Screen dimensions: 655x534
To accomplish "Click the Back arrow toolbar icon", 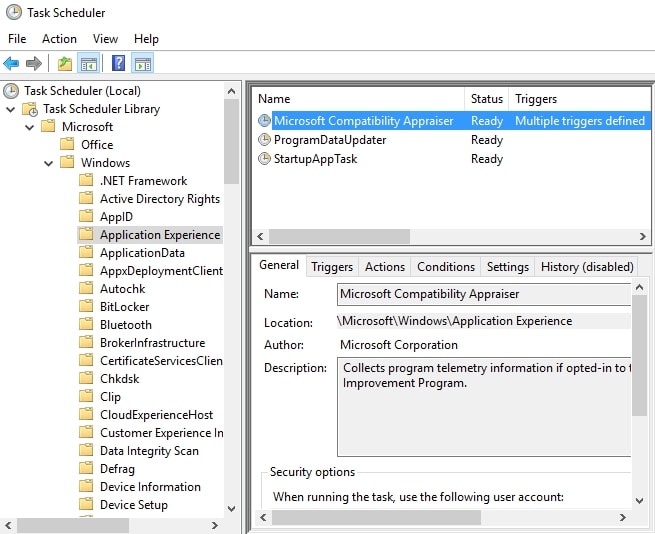I will pyautogui.click(x=11, y=64).
